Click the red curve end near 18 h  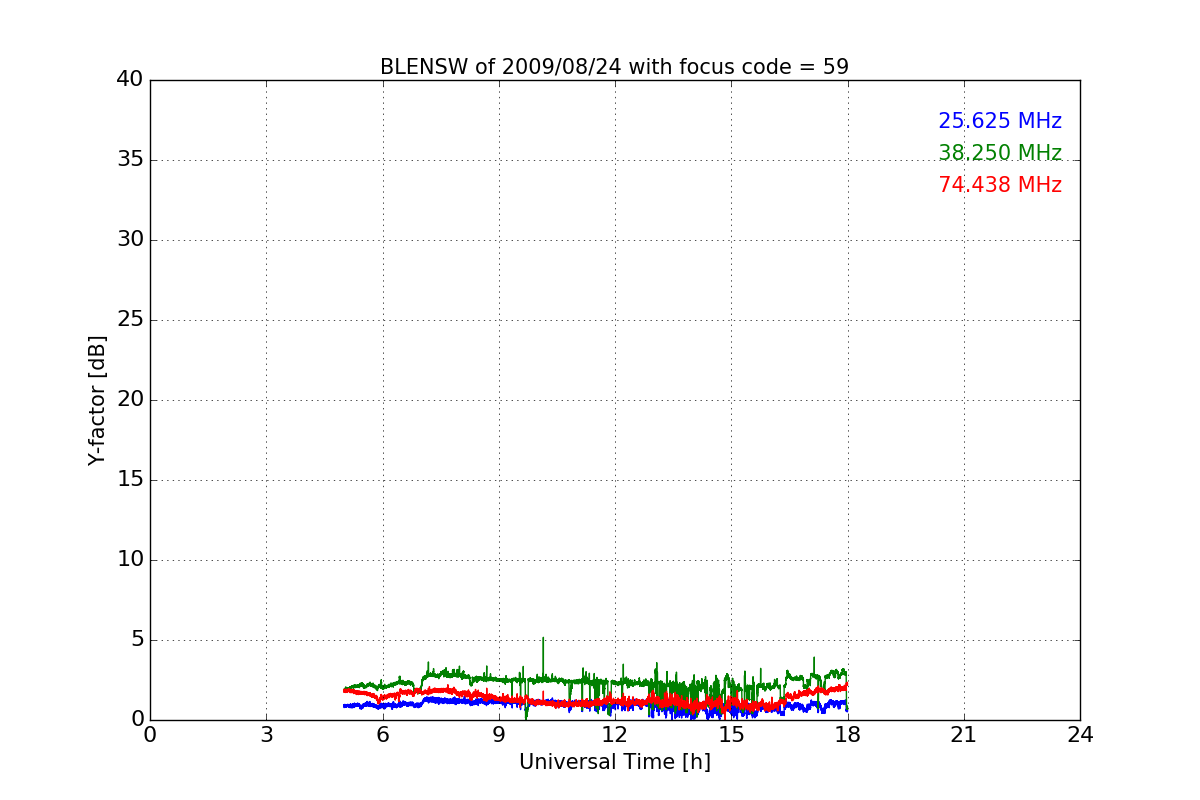[x=846, y=686]
